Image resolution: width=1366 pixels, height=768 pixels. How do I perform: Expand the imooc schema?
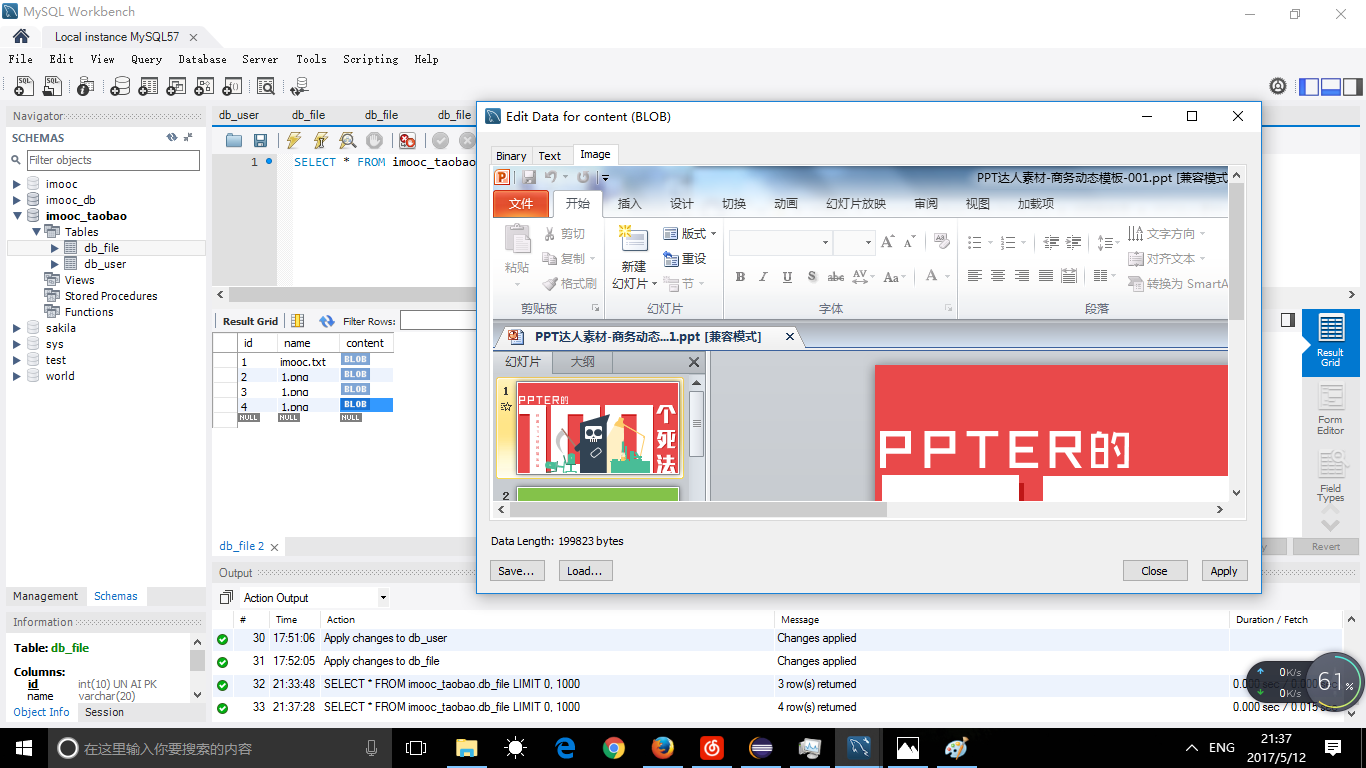tap(17, 184)
